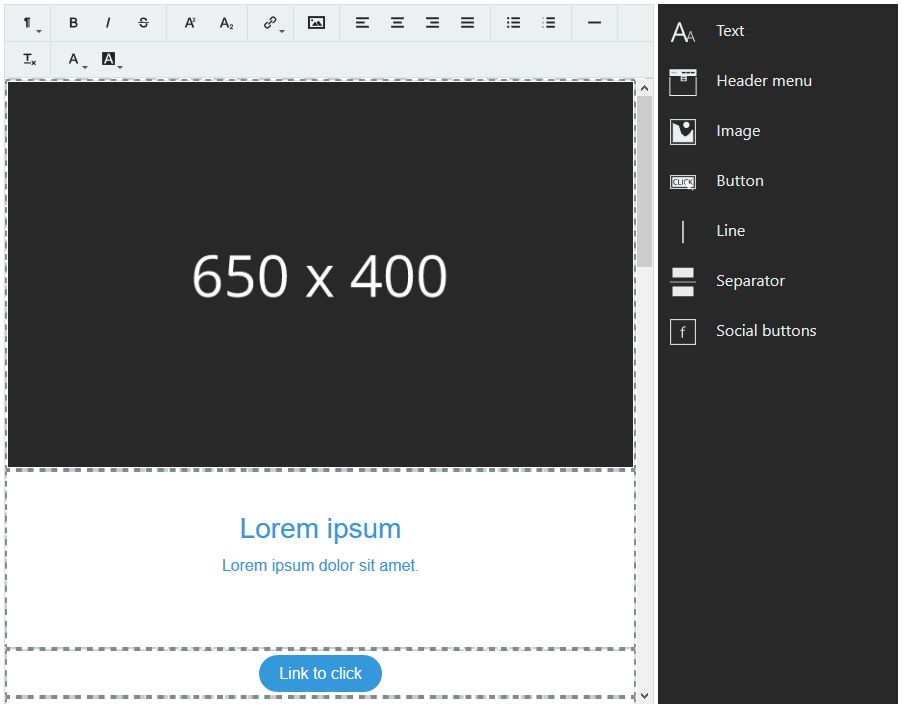The height and width of the screenshot is (707, 904).
Task: Toggle bold formatting
Action: (73, 23)
